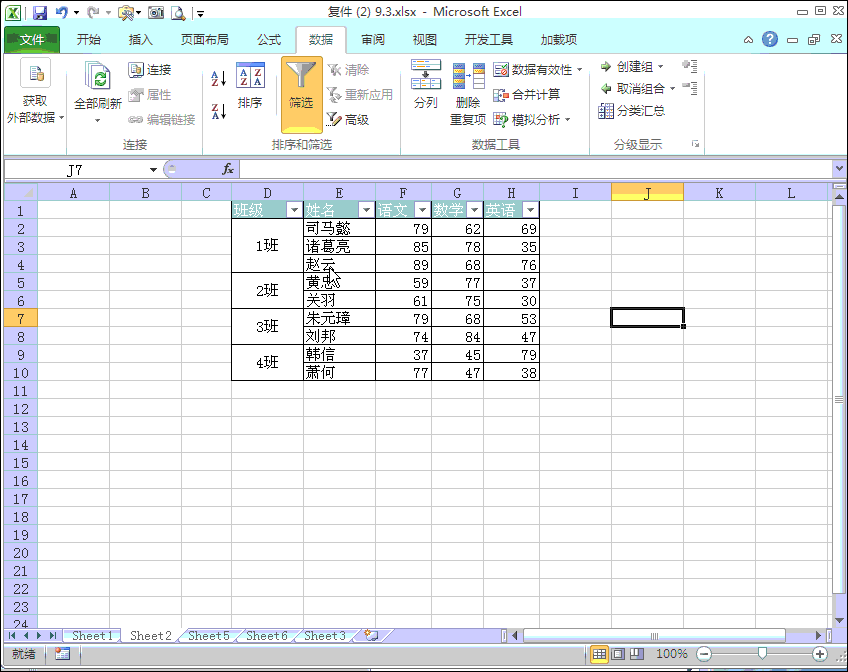Click the print preview icon in quick access toolbar
Viewport: 848px width, 672px height.
(178, 12)
